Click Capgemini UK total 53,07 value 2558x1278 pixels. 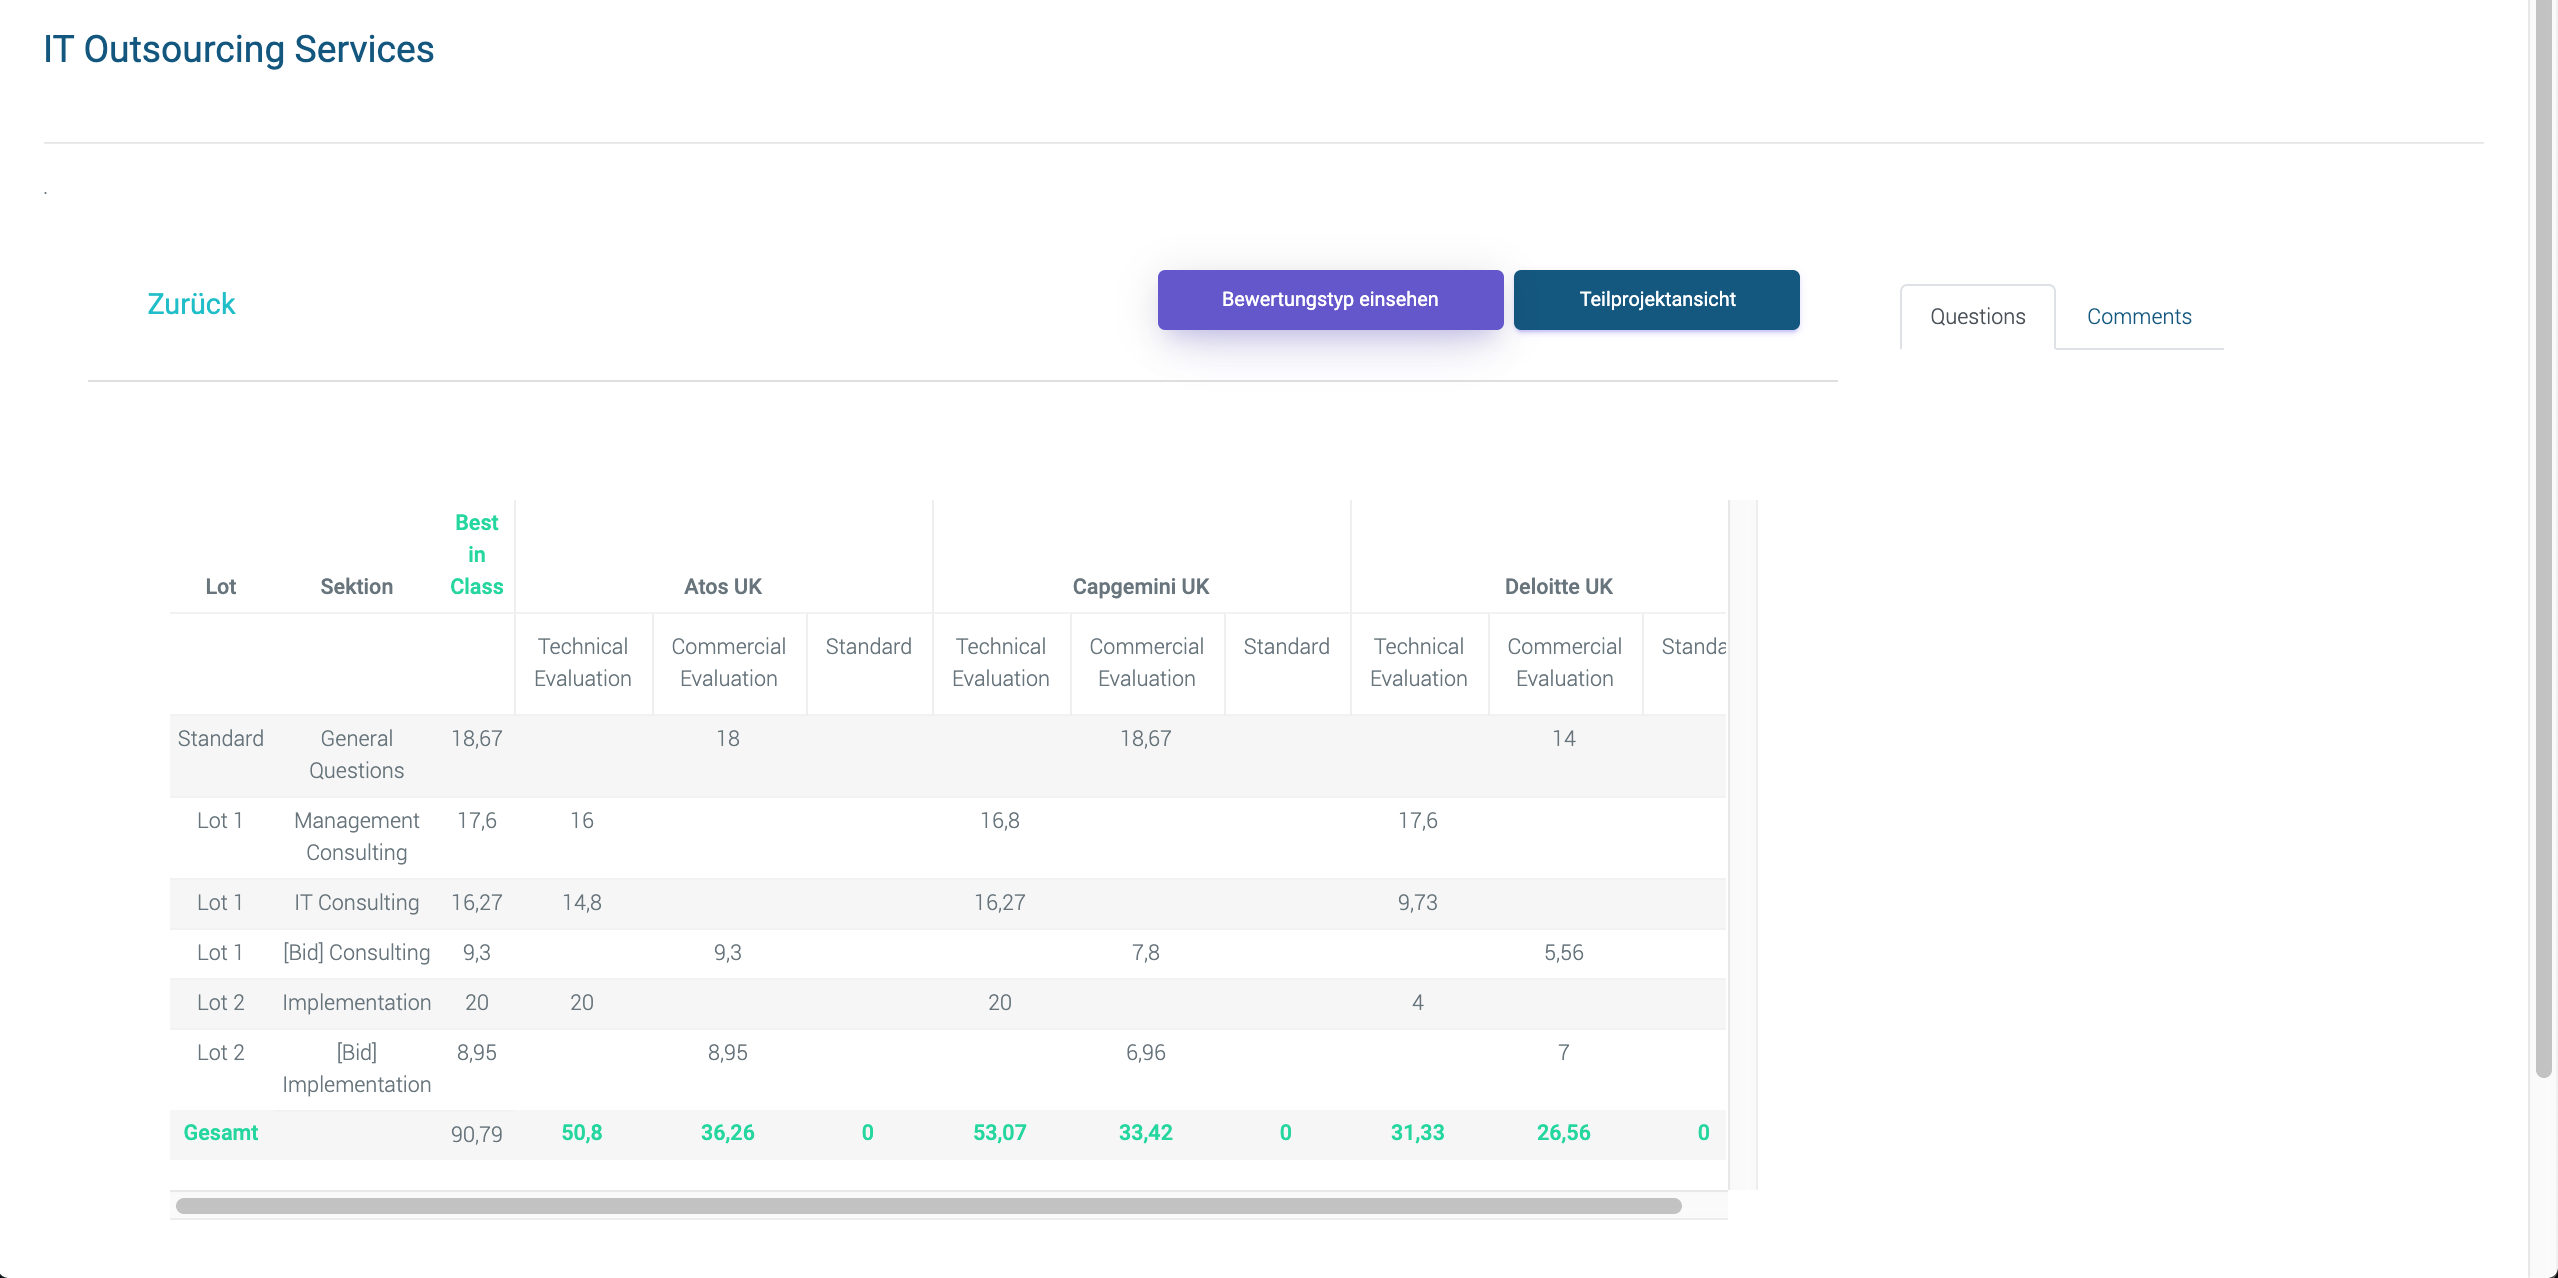(x=999, y=1133)
